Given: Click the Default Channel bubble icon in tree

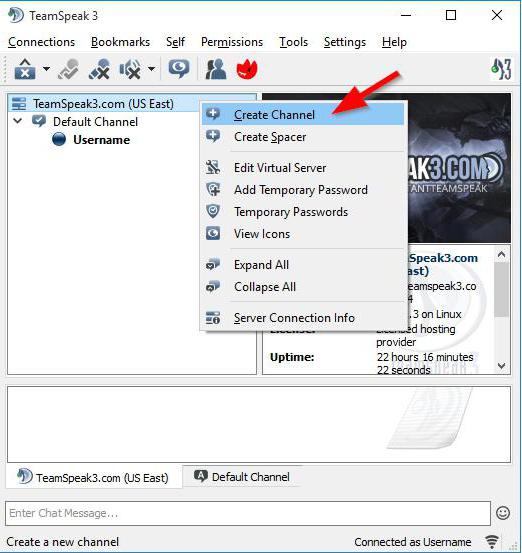Looking at the screenshot, I should click(x=39, y=121).
